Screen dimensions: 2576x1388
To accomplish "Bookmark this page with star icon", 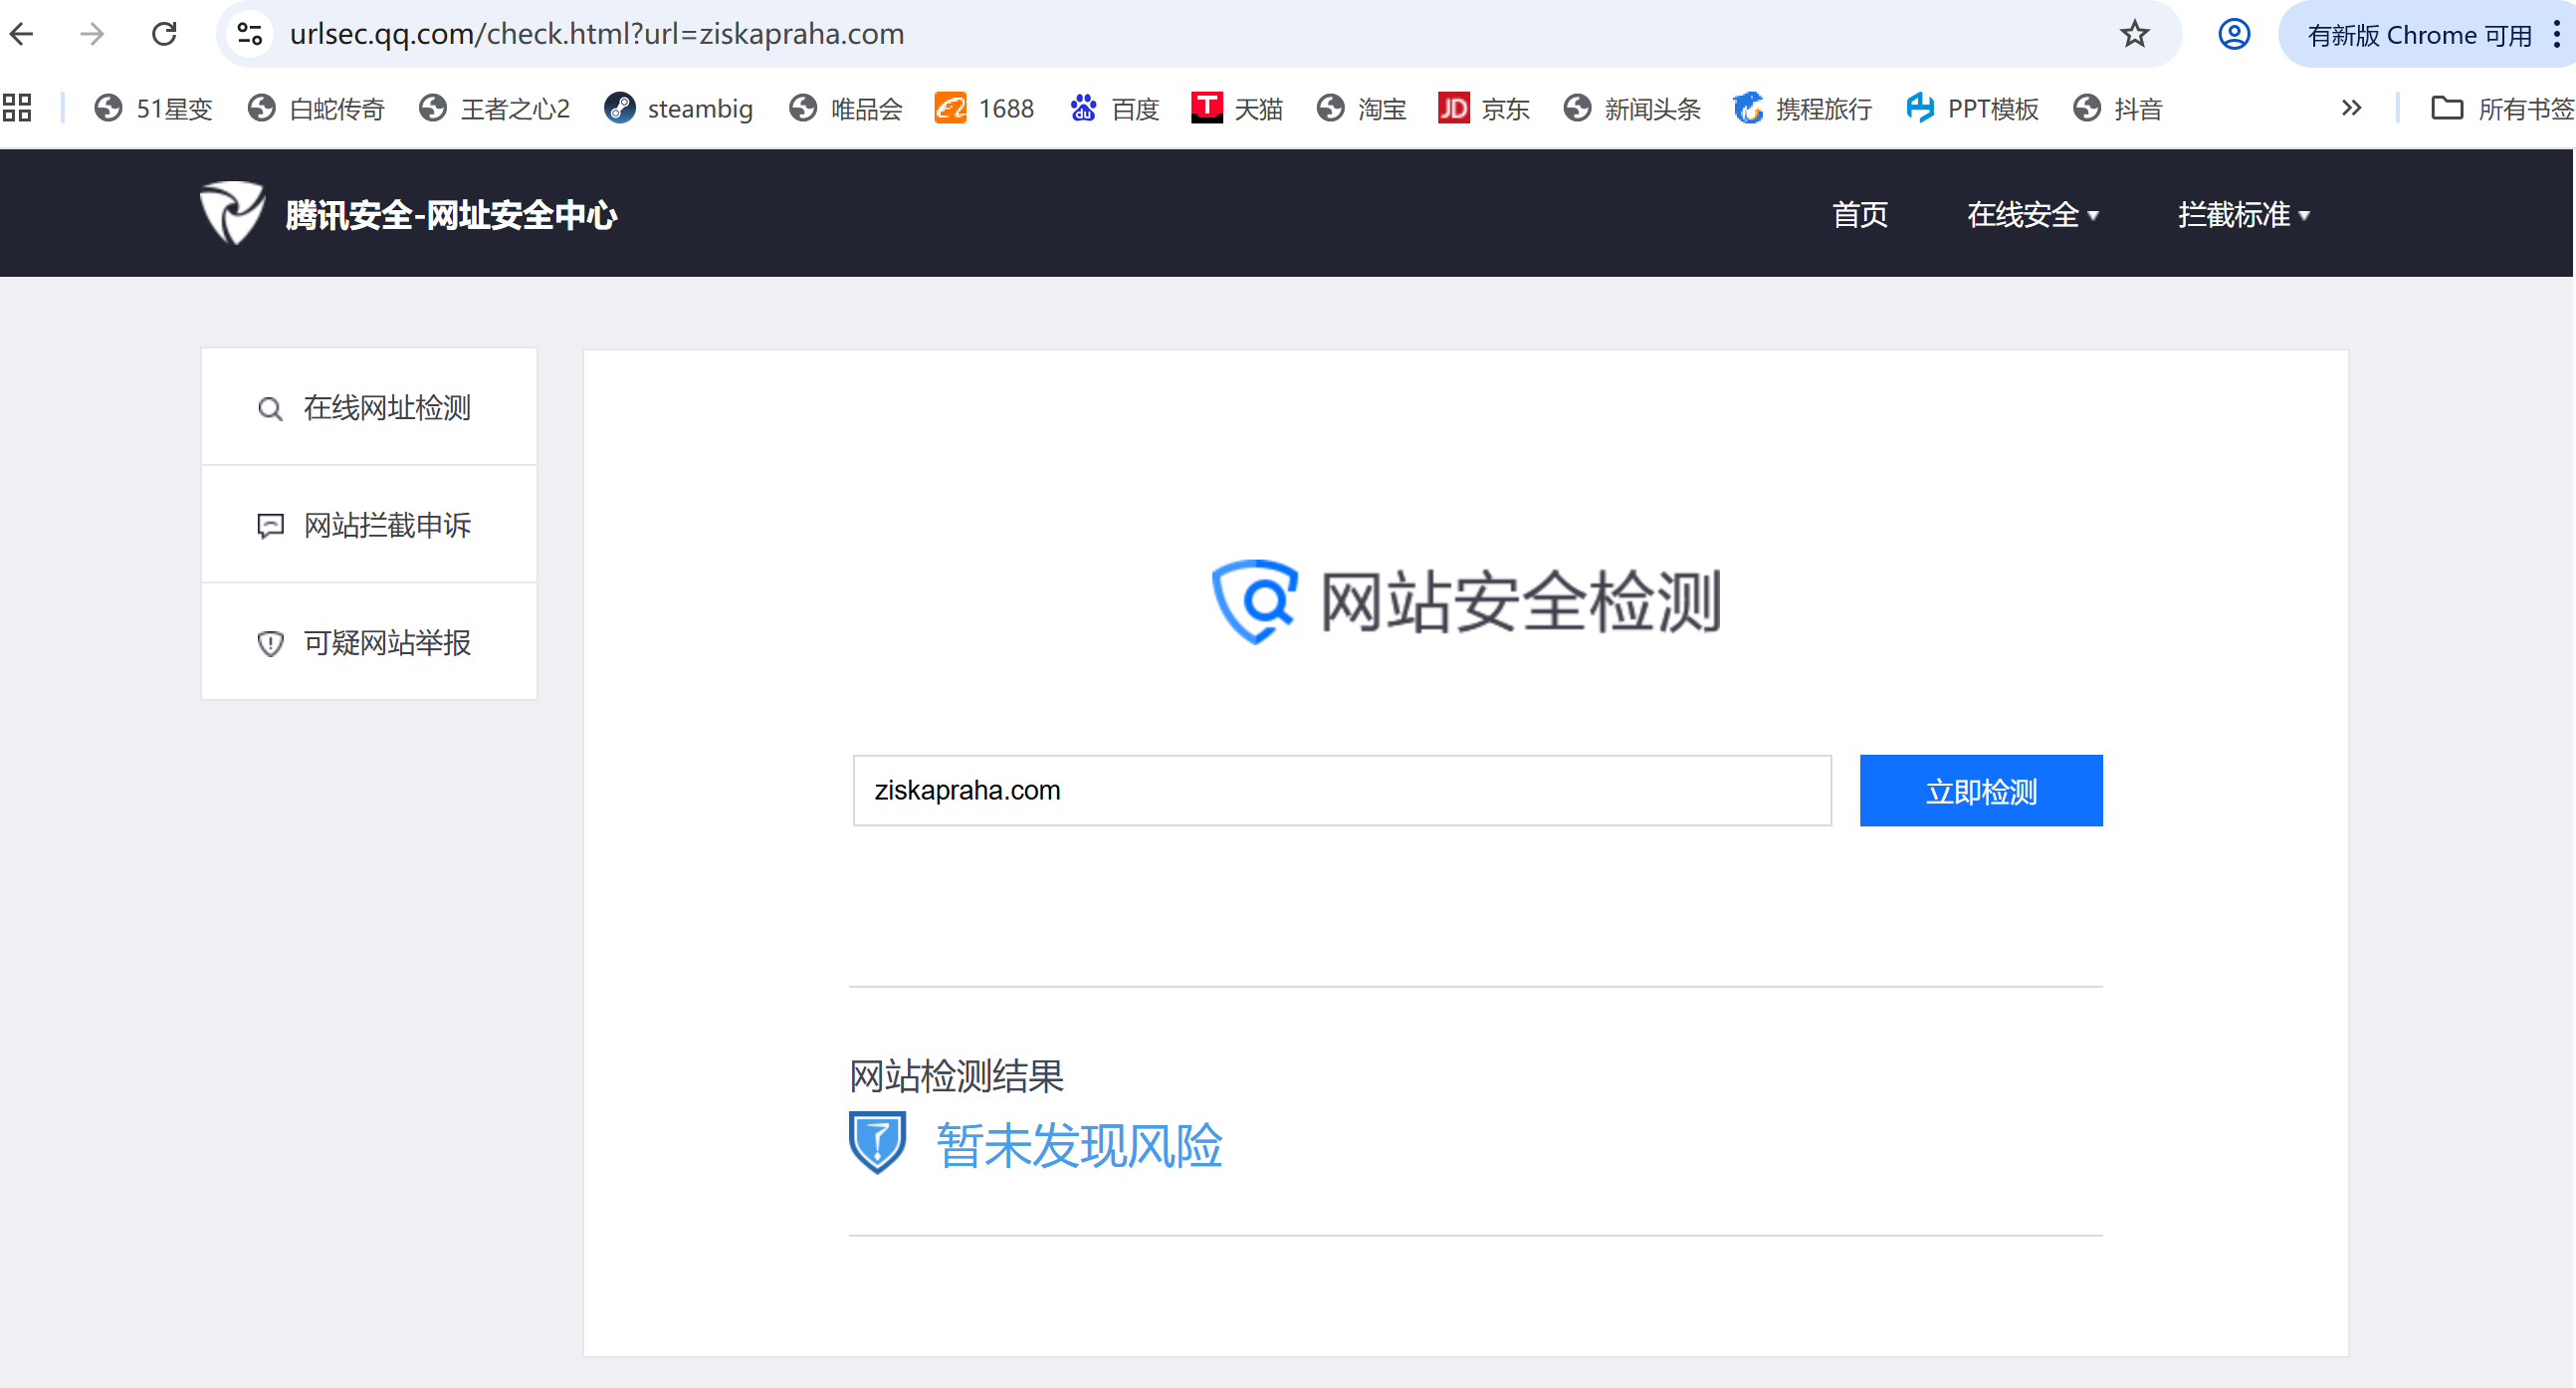I will pyautogui.click(x=2135, y=34).
